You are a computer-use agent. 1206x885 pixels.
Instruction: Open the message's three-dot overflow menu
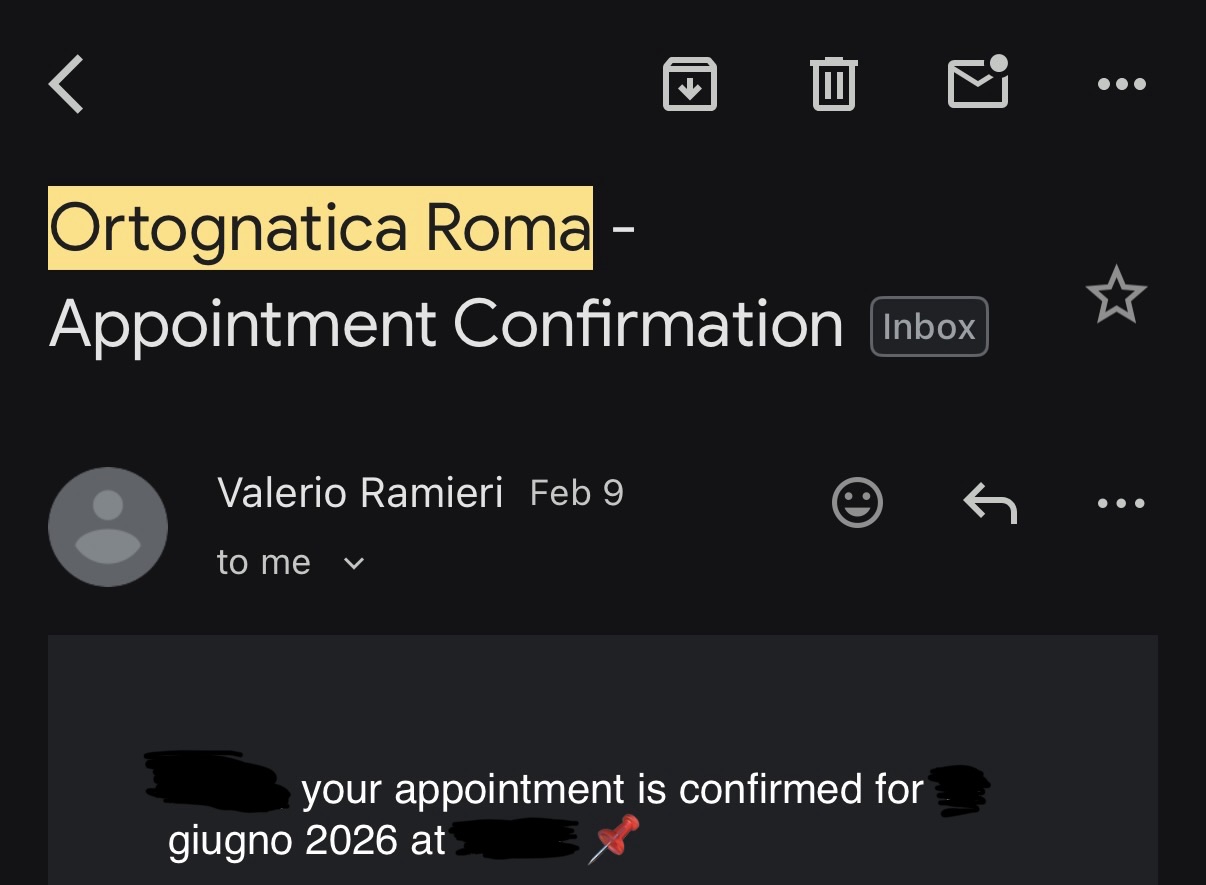[1121, 503]
